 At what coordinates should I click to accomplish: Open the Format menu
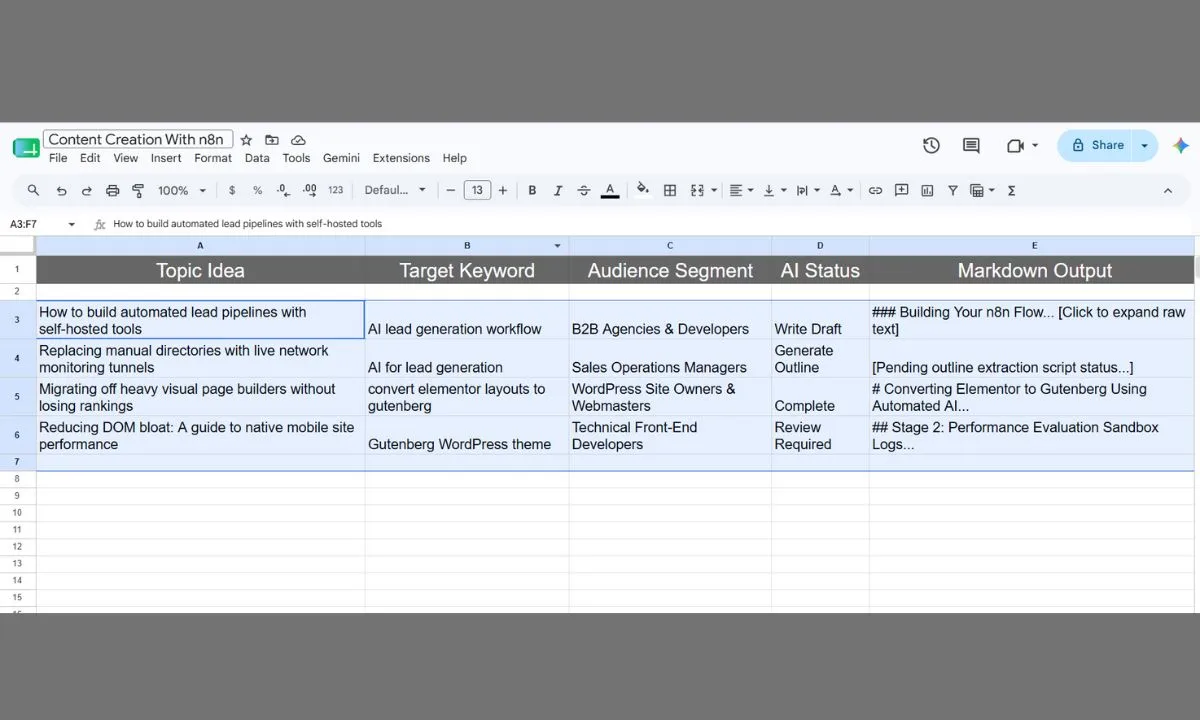pyautogui.click(x=213, y=158)
